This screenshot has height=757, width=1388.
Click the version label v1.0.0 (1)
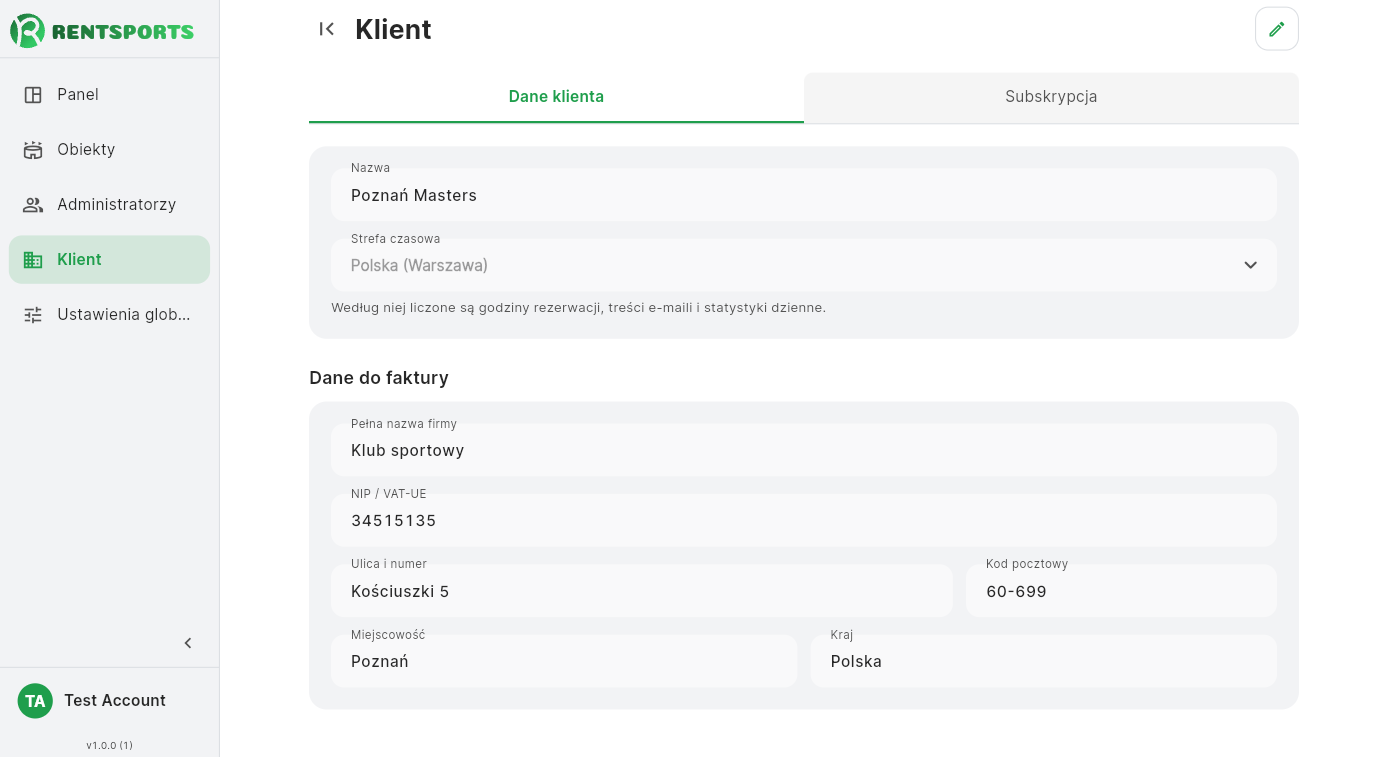[109, 745]
